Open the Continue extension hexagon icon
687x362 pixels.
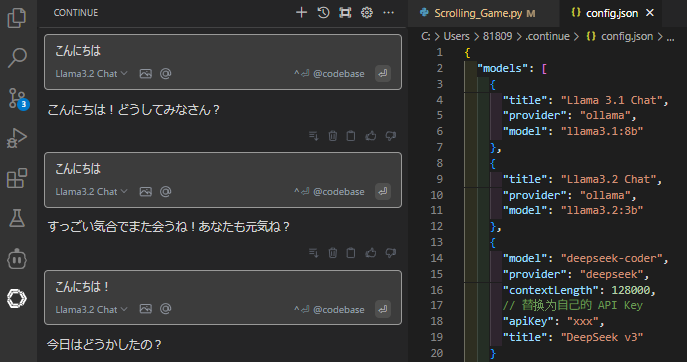[17, 298]
